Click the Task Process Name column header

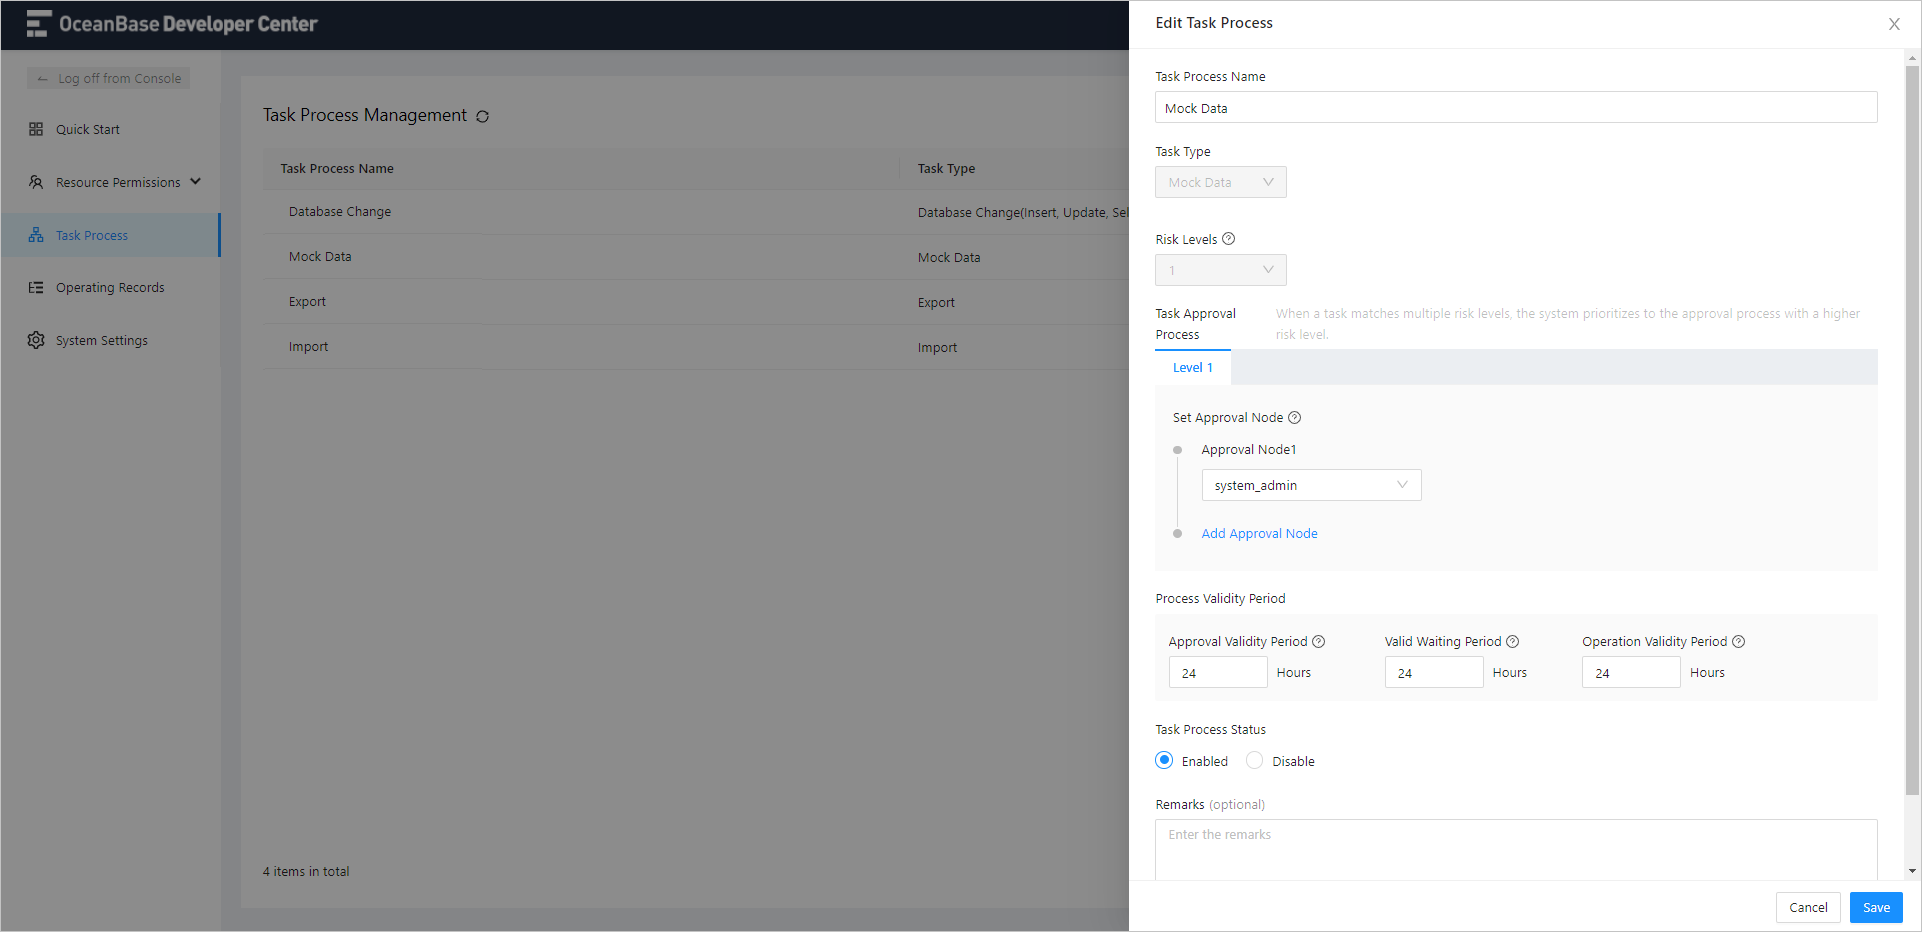click(337, 168)
